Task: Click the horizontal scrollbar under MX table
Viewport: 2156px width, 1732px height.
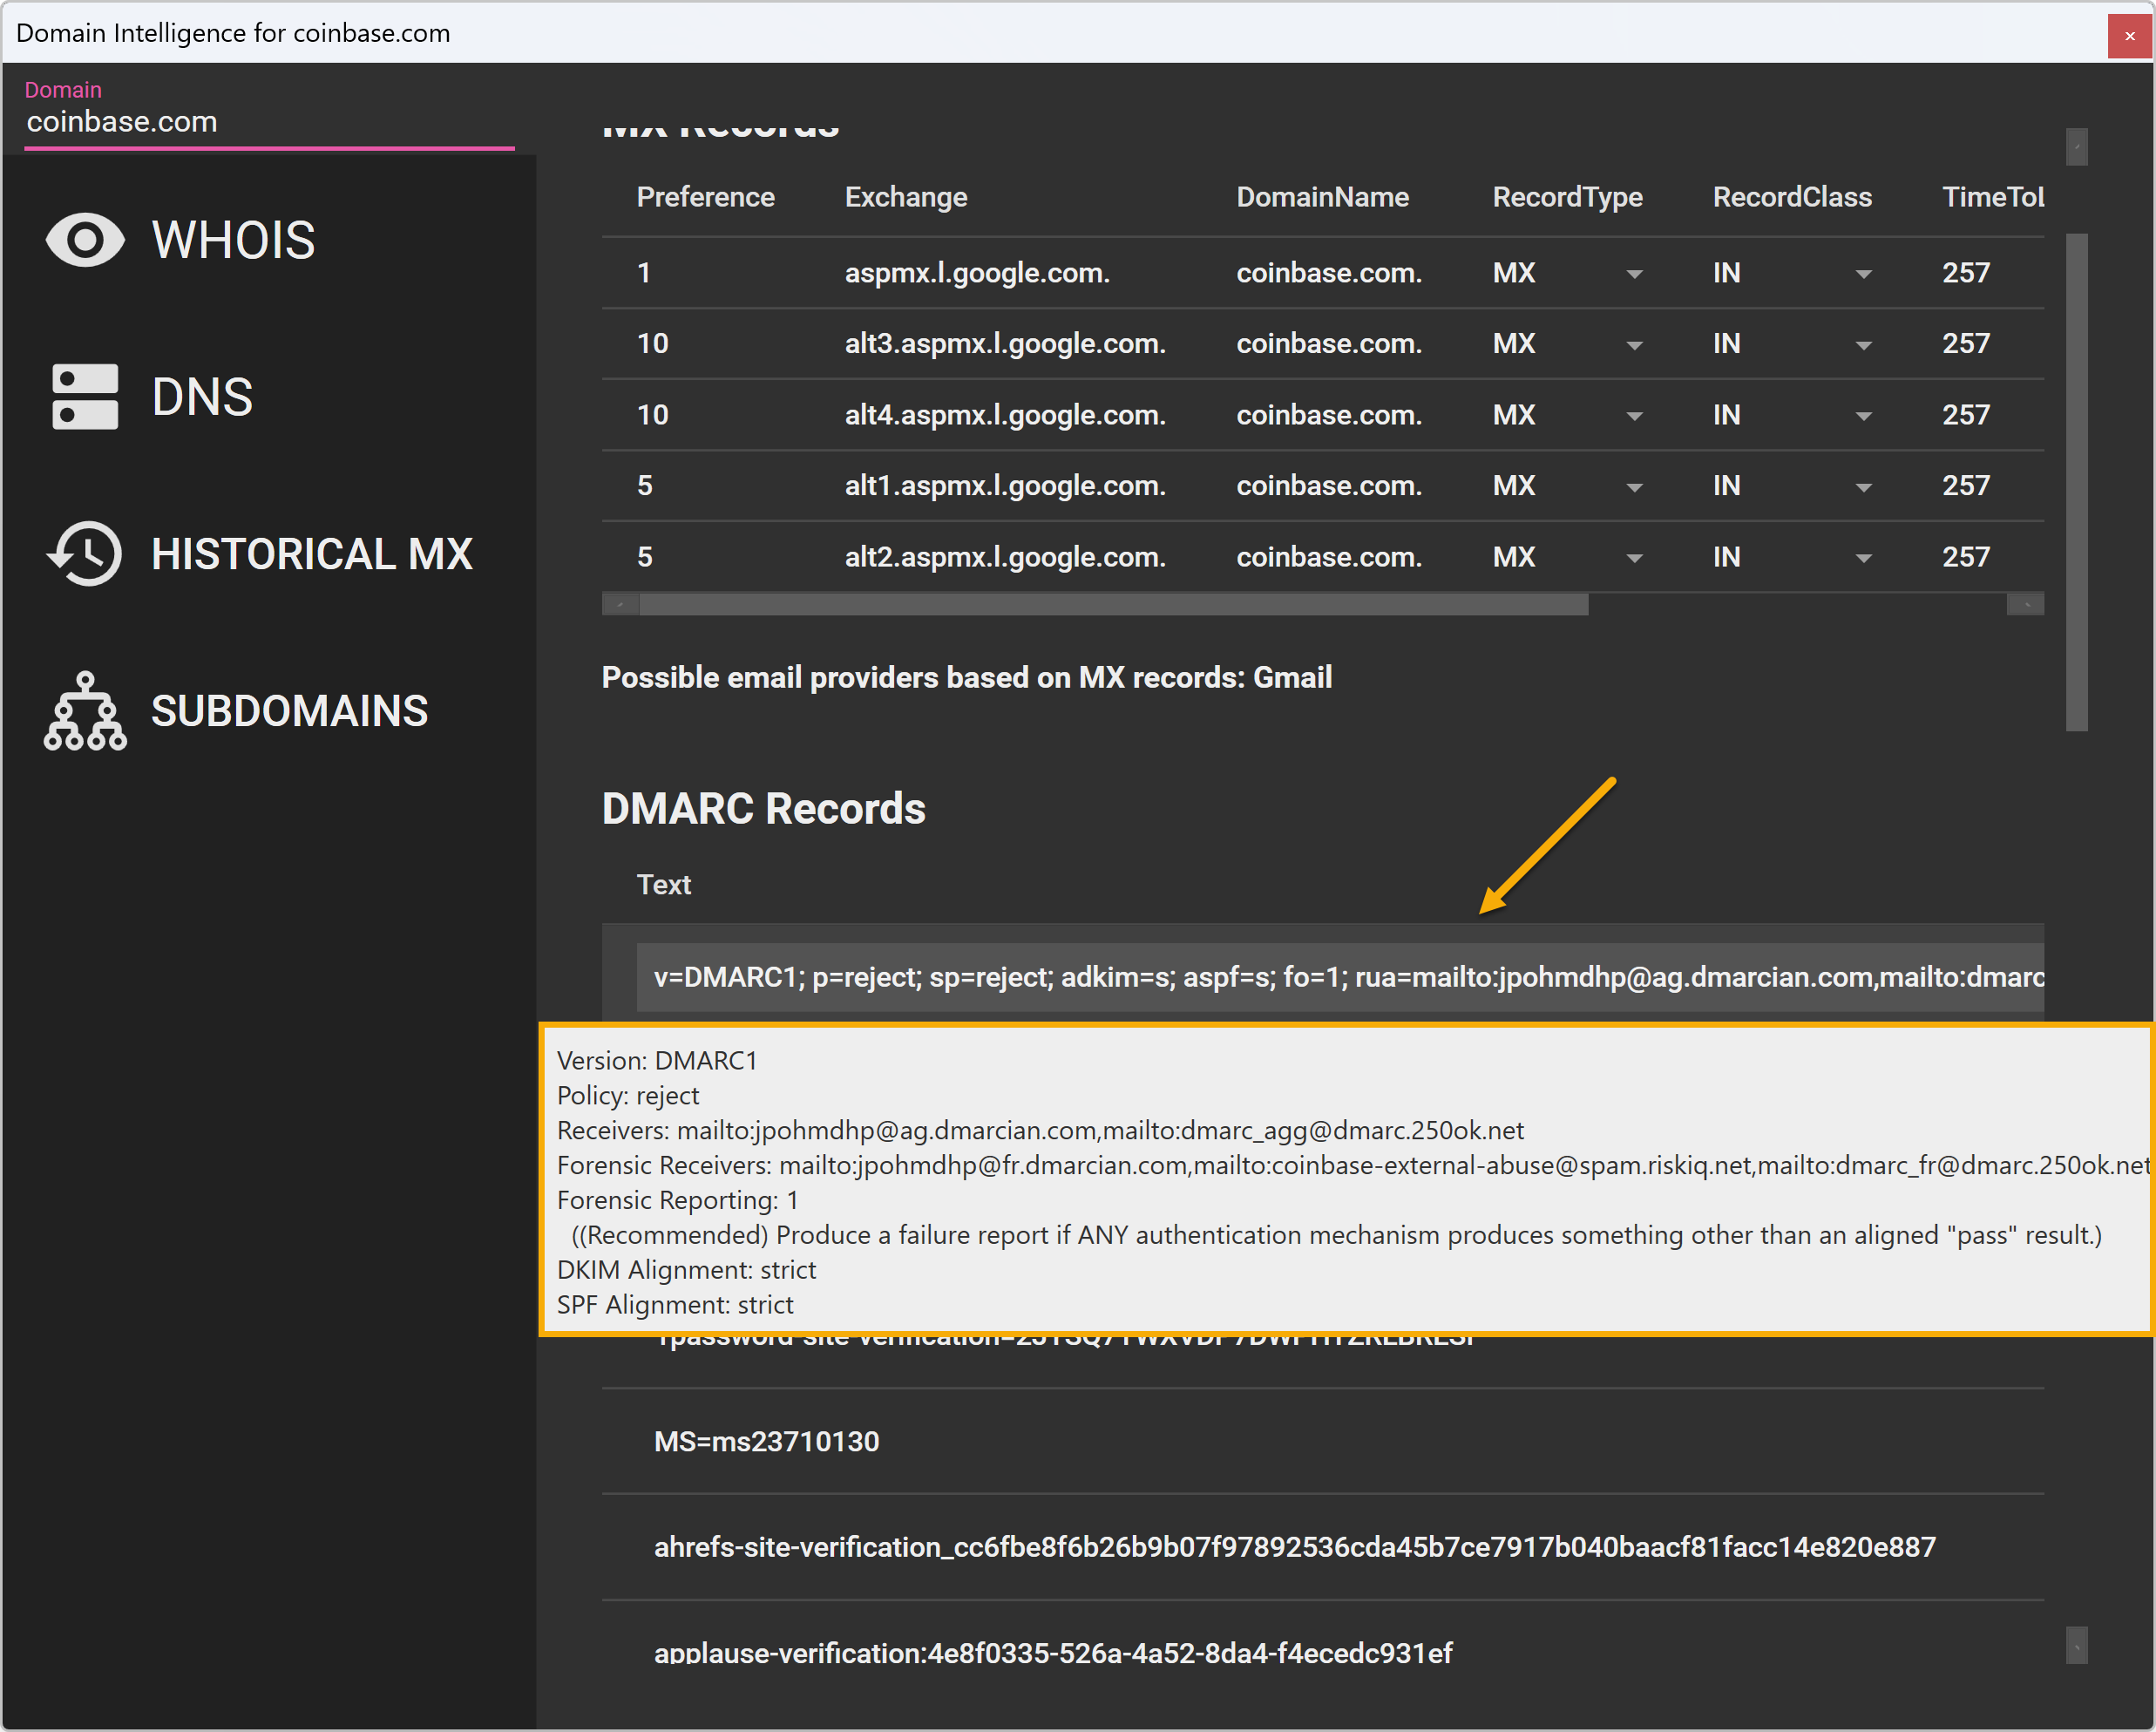Action: click(1112, 604)
